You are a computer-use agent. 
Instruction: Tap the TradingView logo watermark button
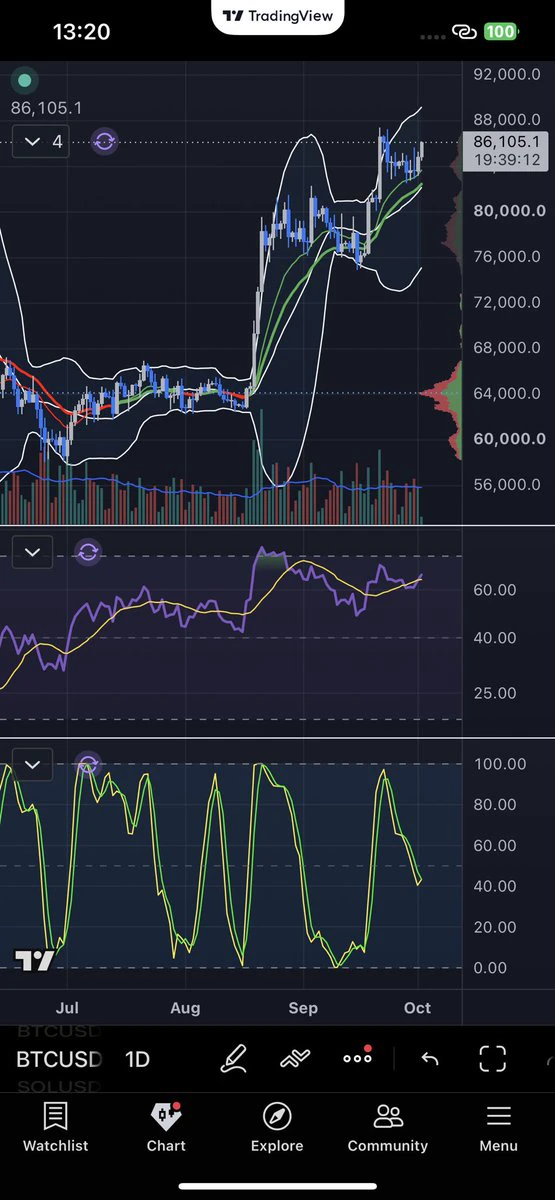[33, 960]
